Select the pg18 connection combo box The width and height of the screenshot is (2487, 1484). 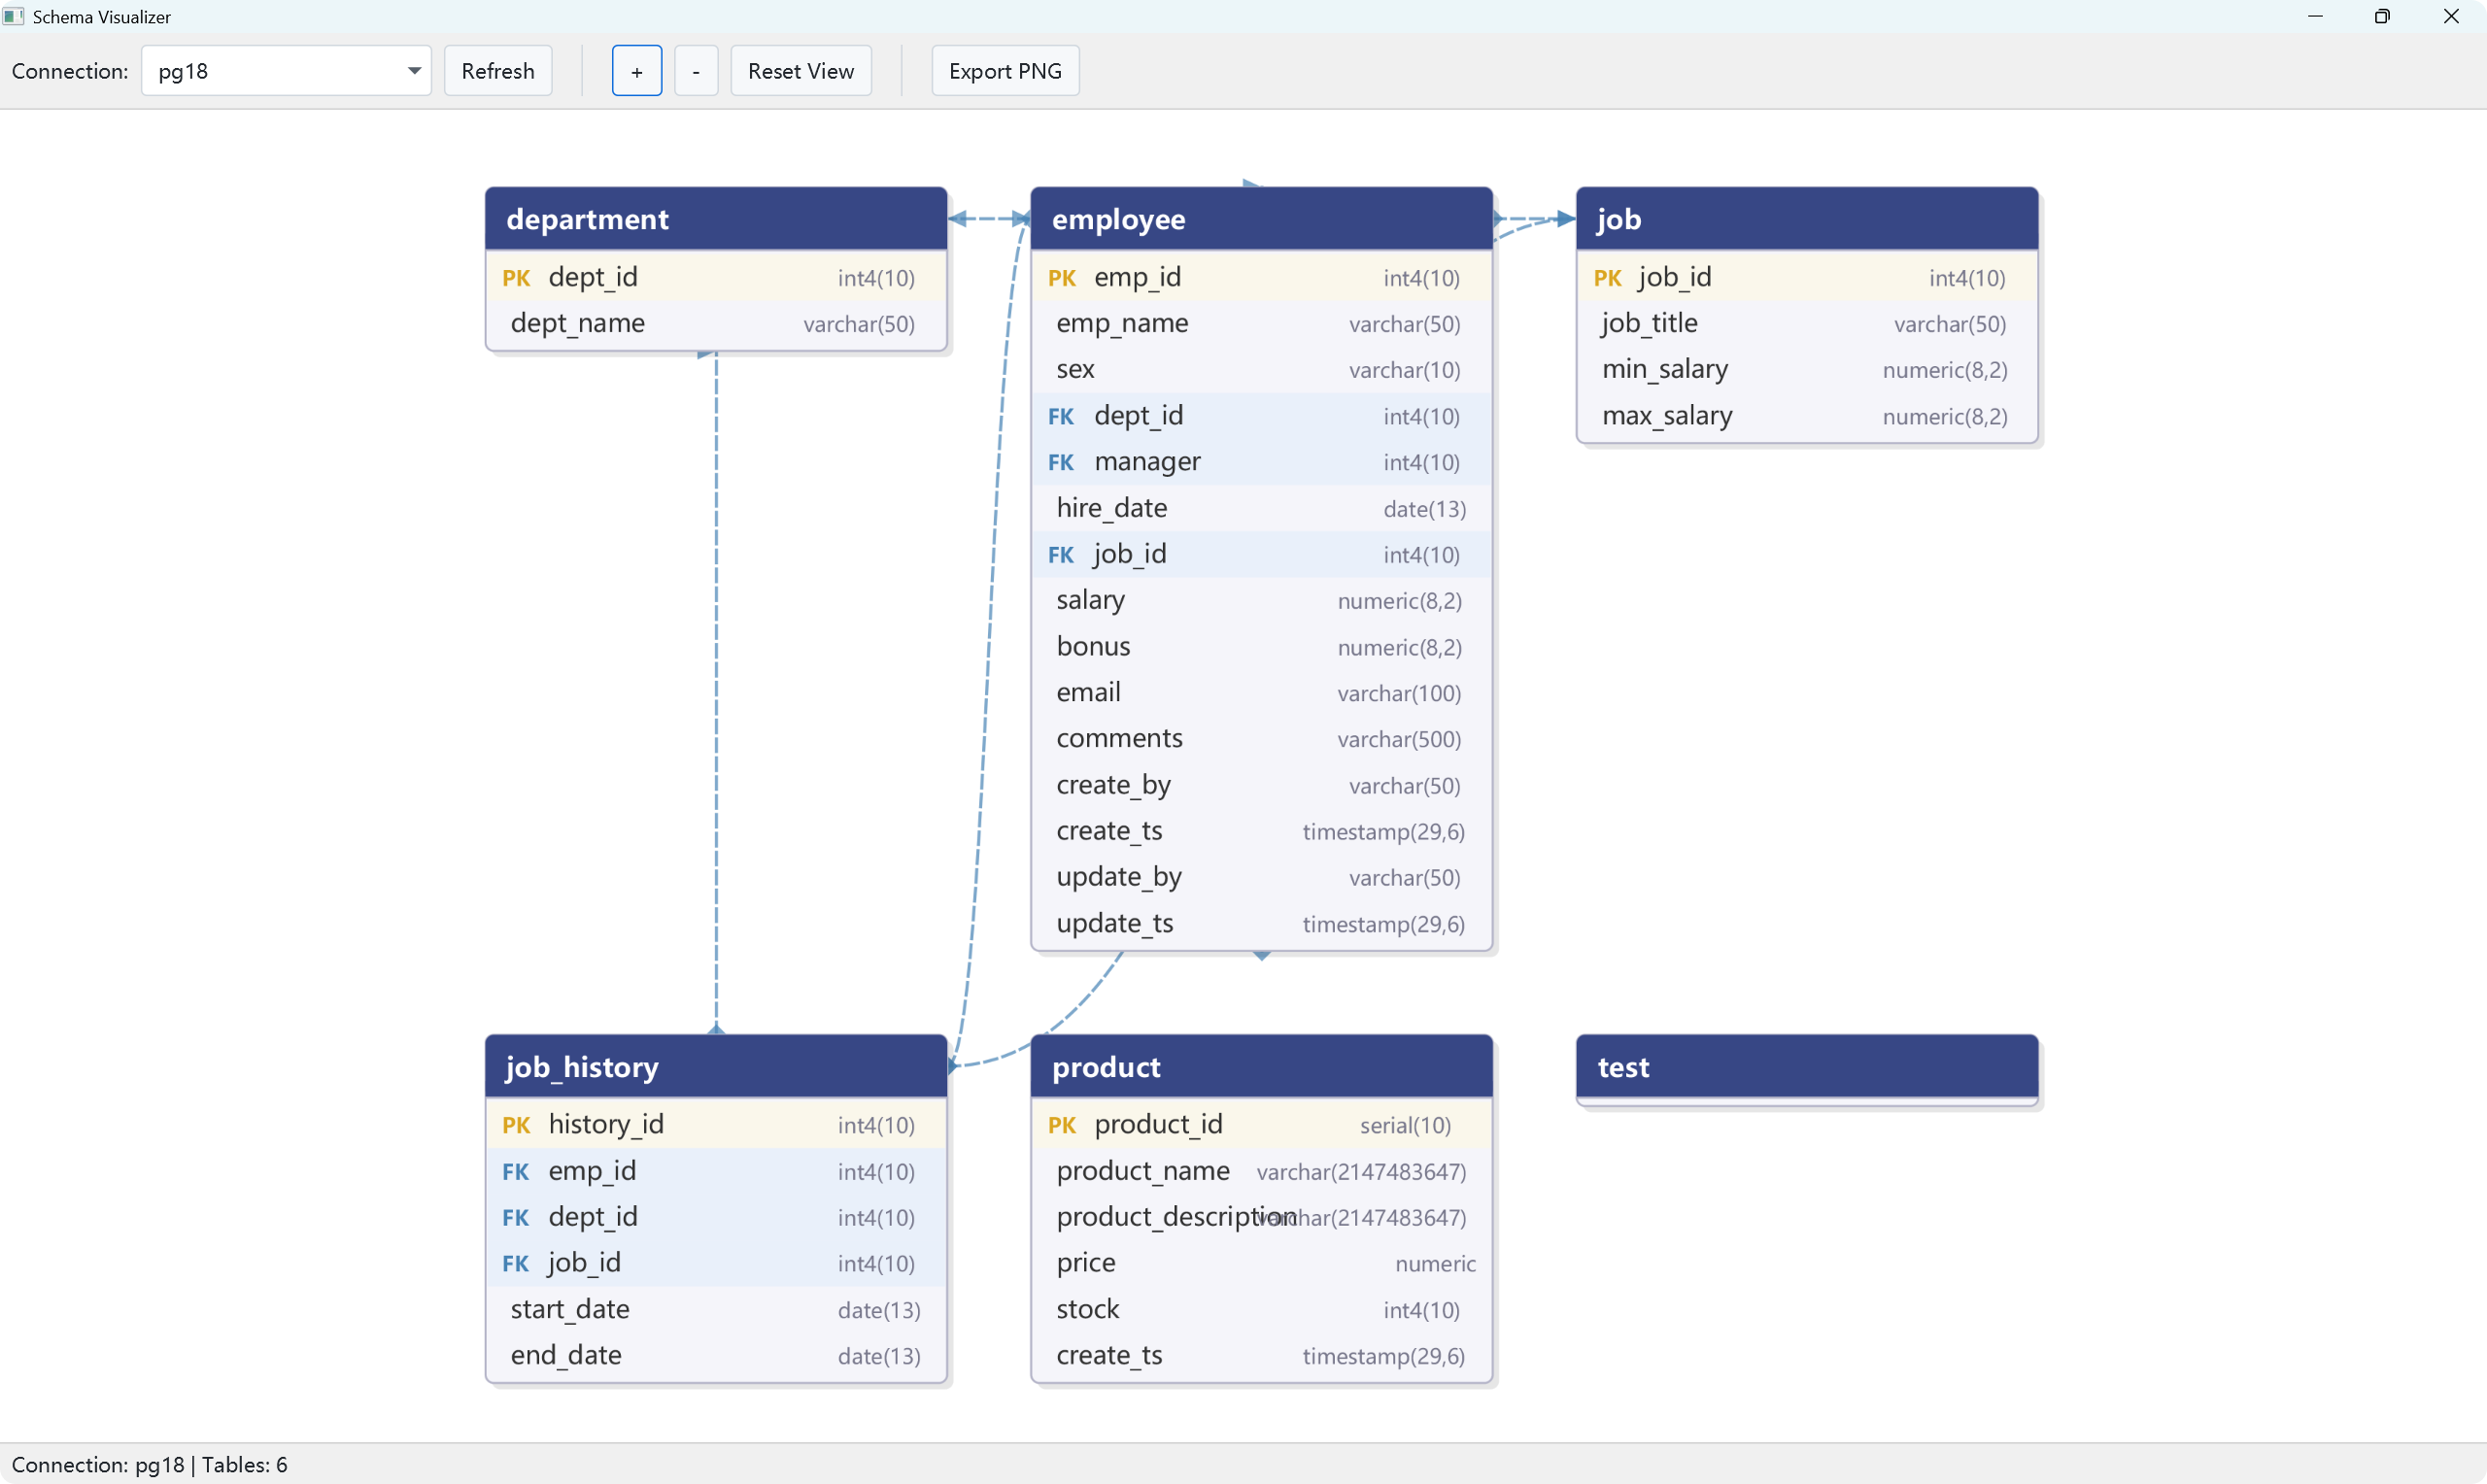[x=270, y=71]
